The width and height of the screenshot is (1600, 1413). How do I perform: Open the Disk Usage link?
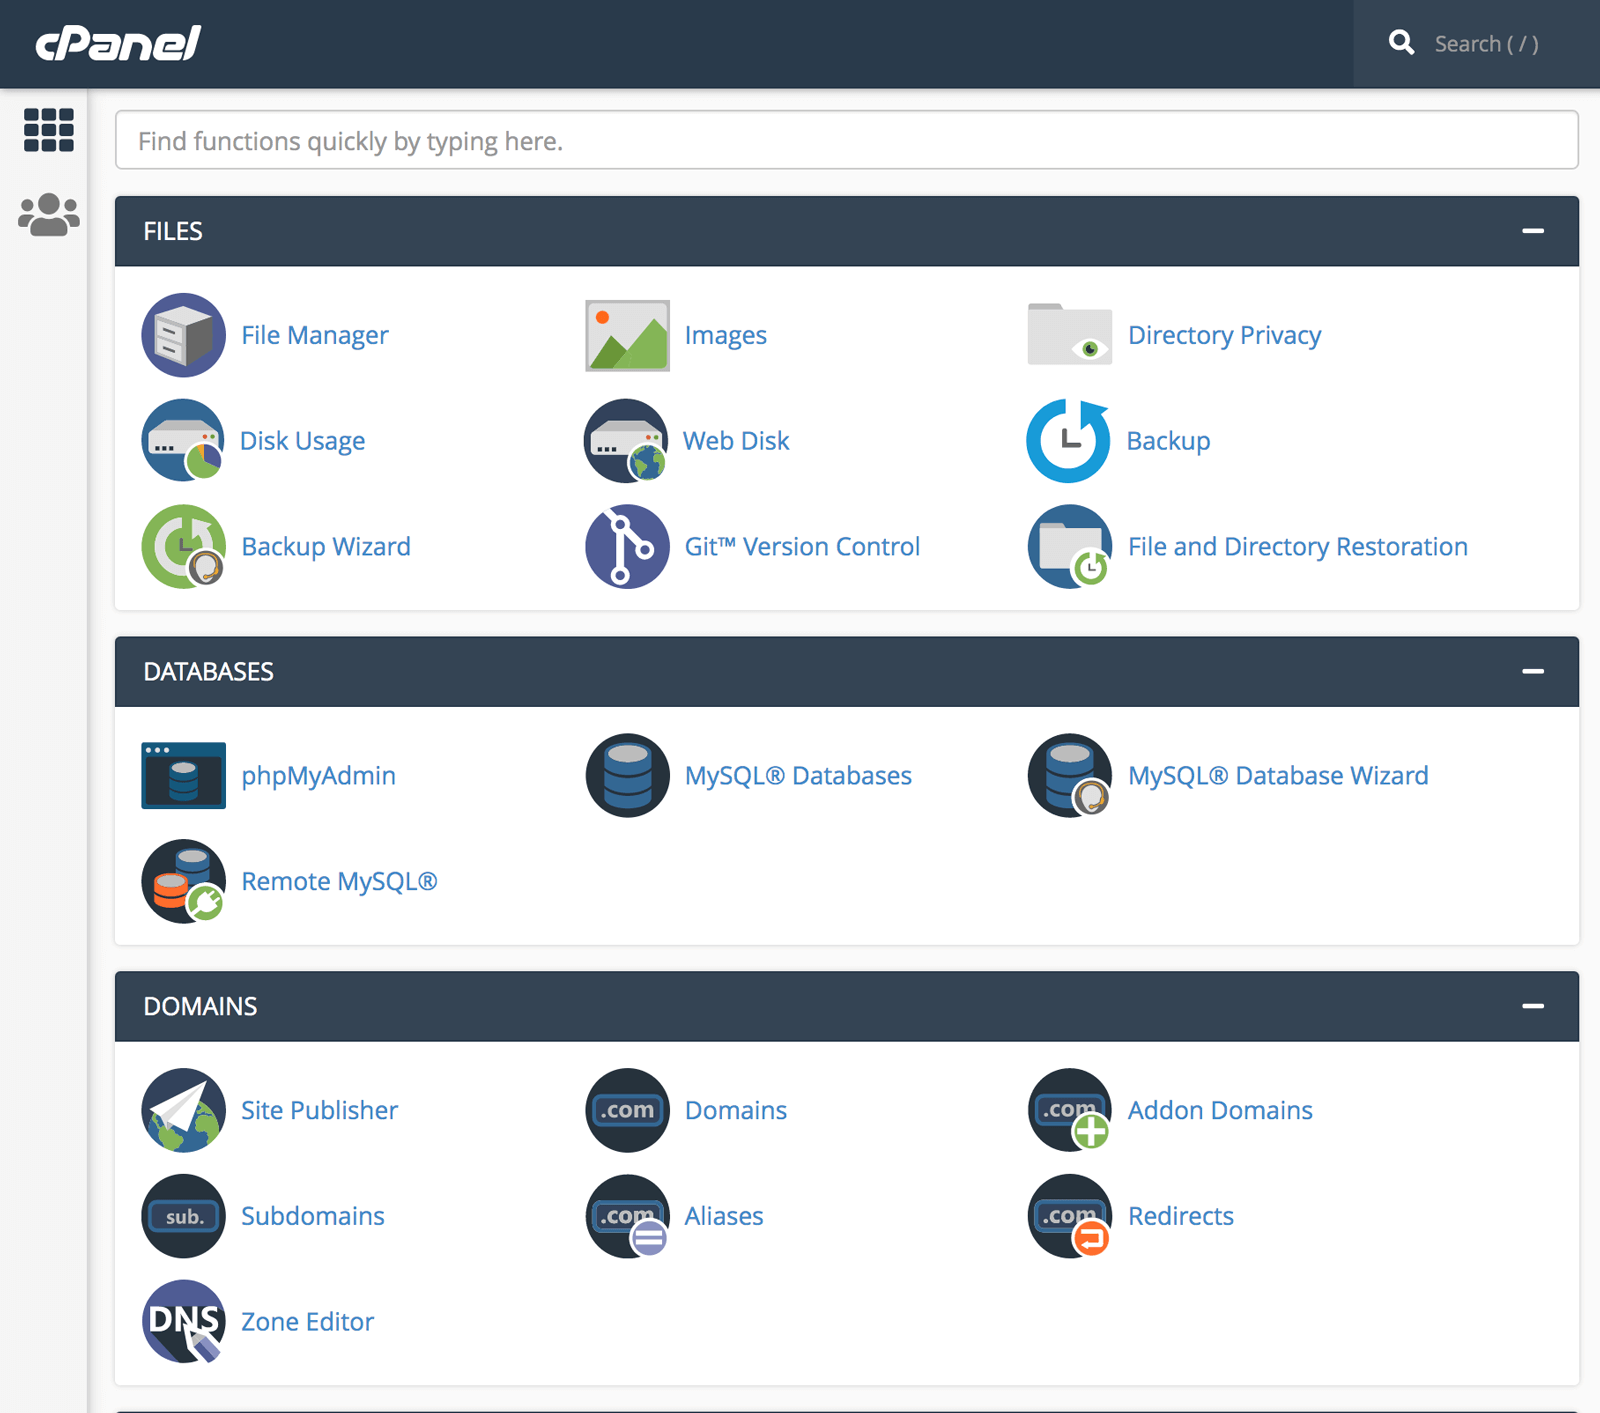[x=303, y=441]
